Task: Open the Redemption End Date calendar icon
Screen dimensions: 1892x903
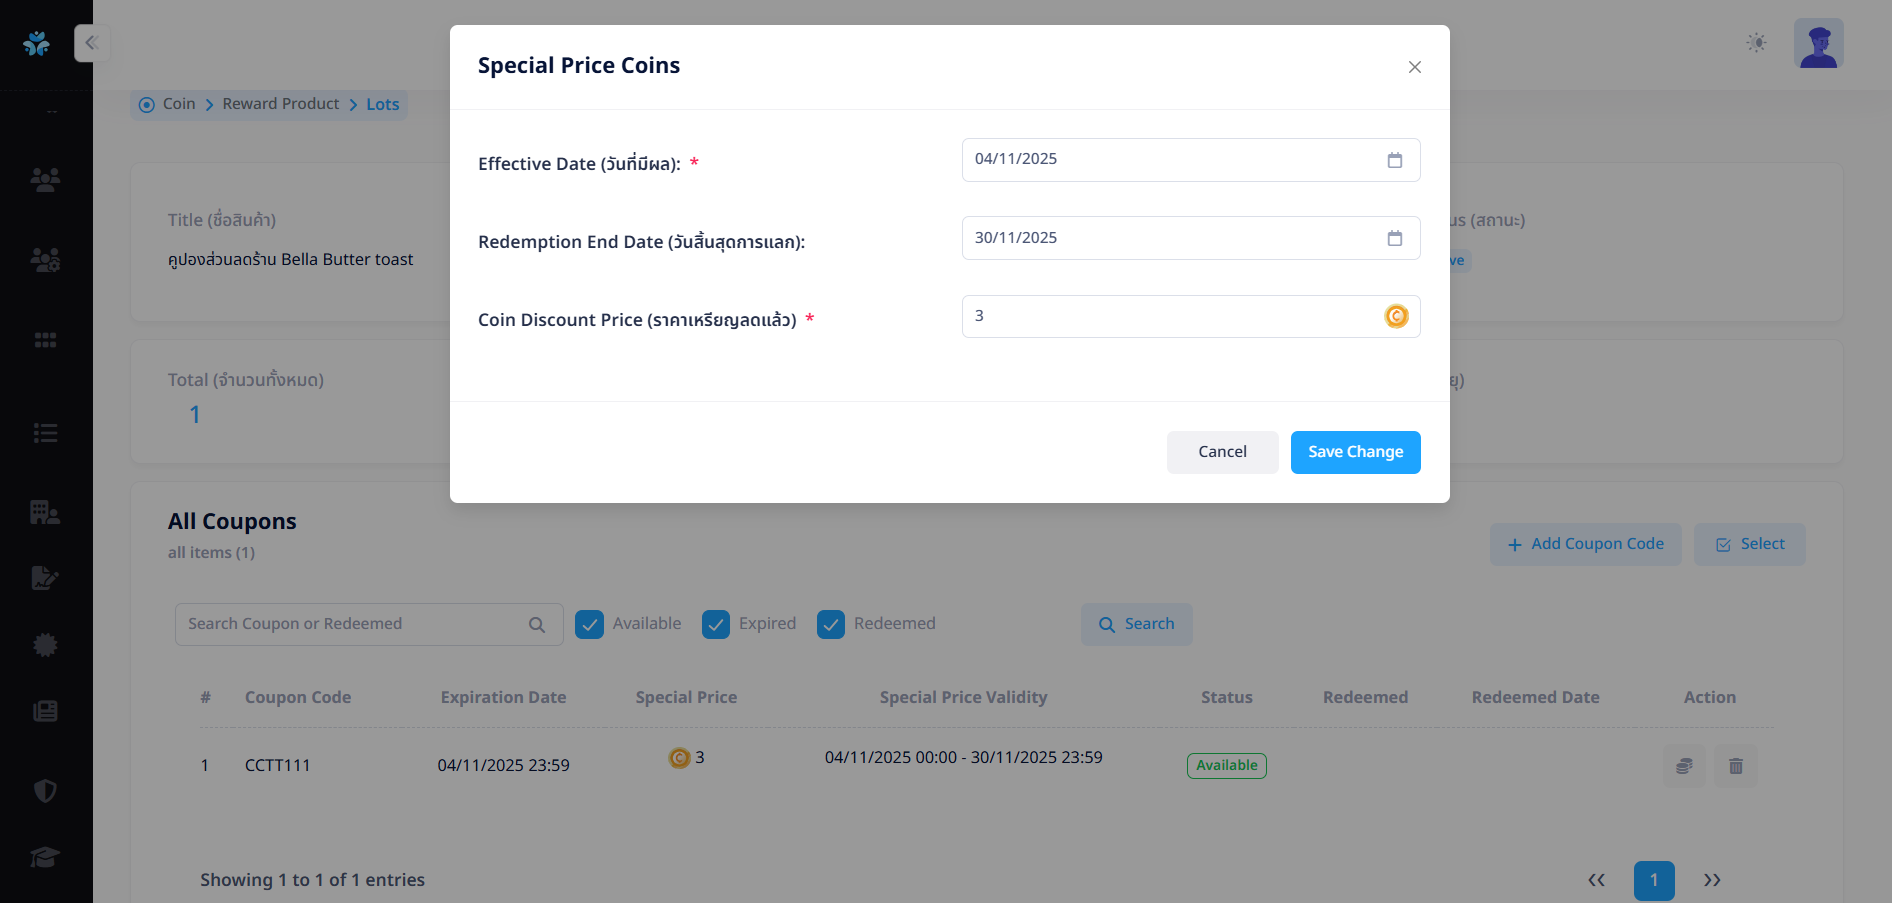Action: coord(1394,238)
